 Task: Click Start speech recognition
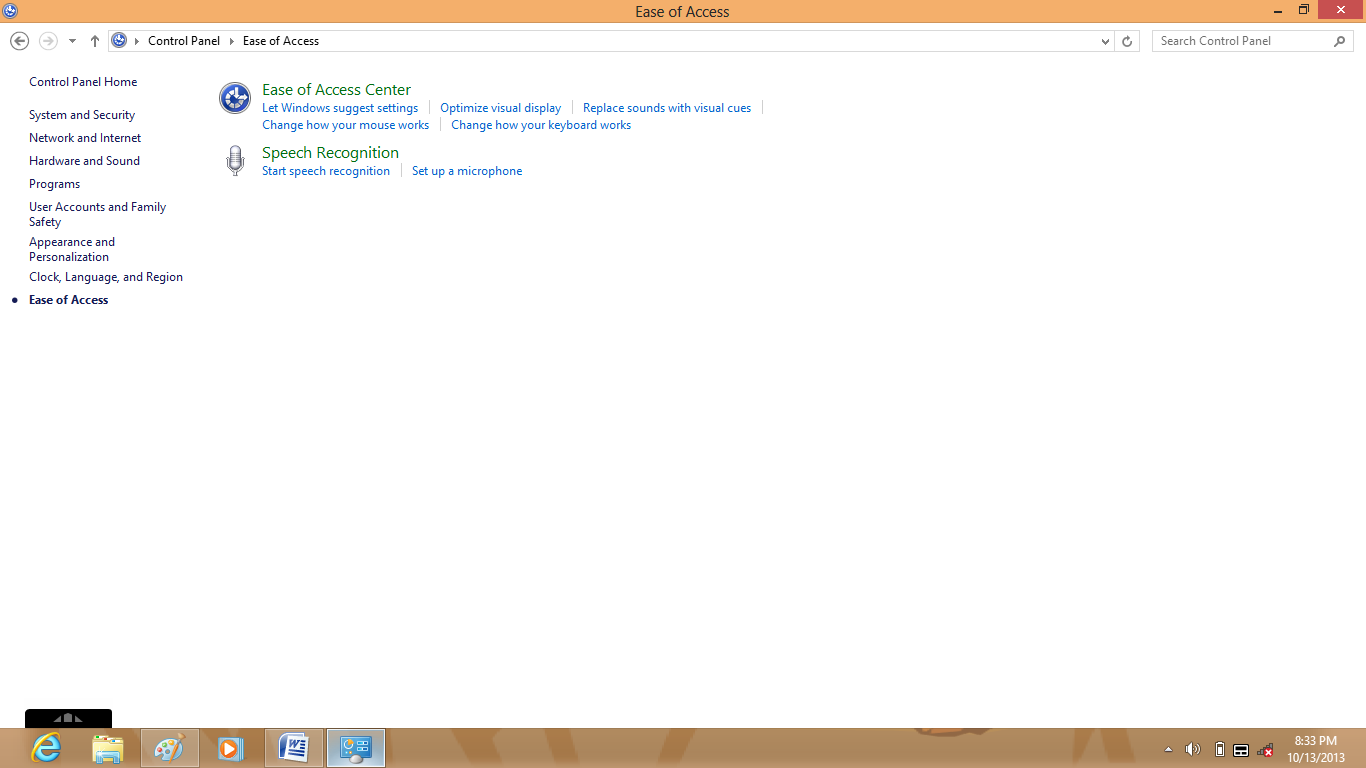point(326,171)
